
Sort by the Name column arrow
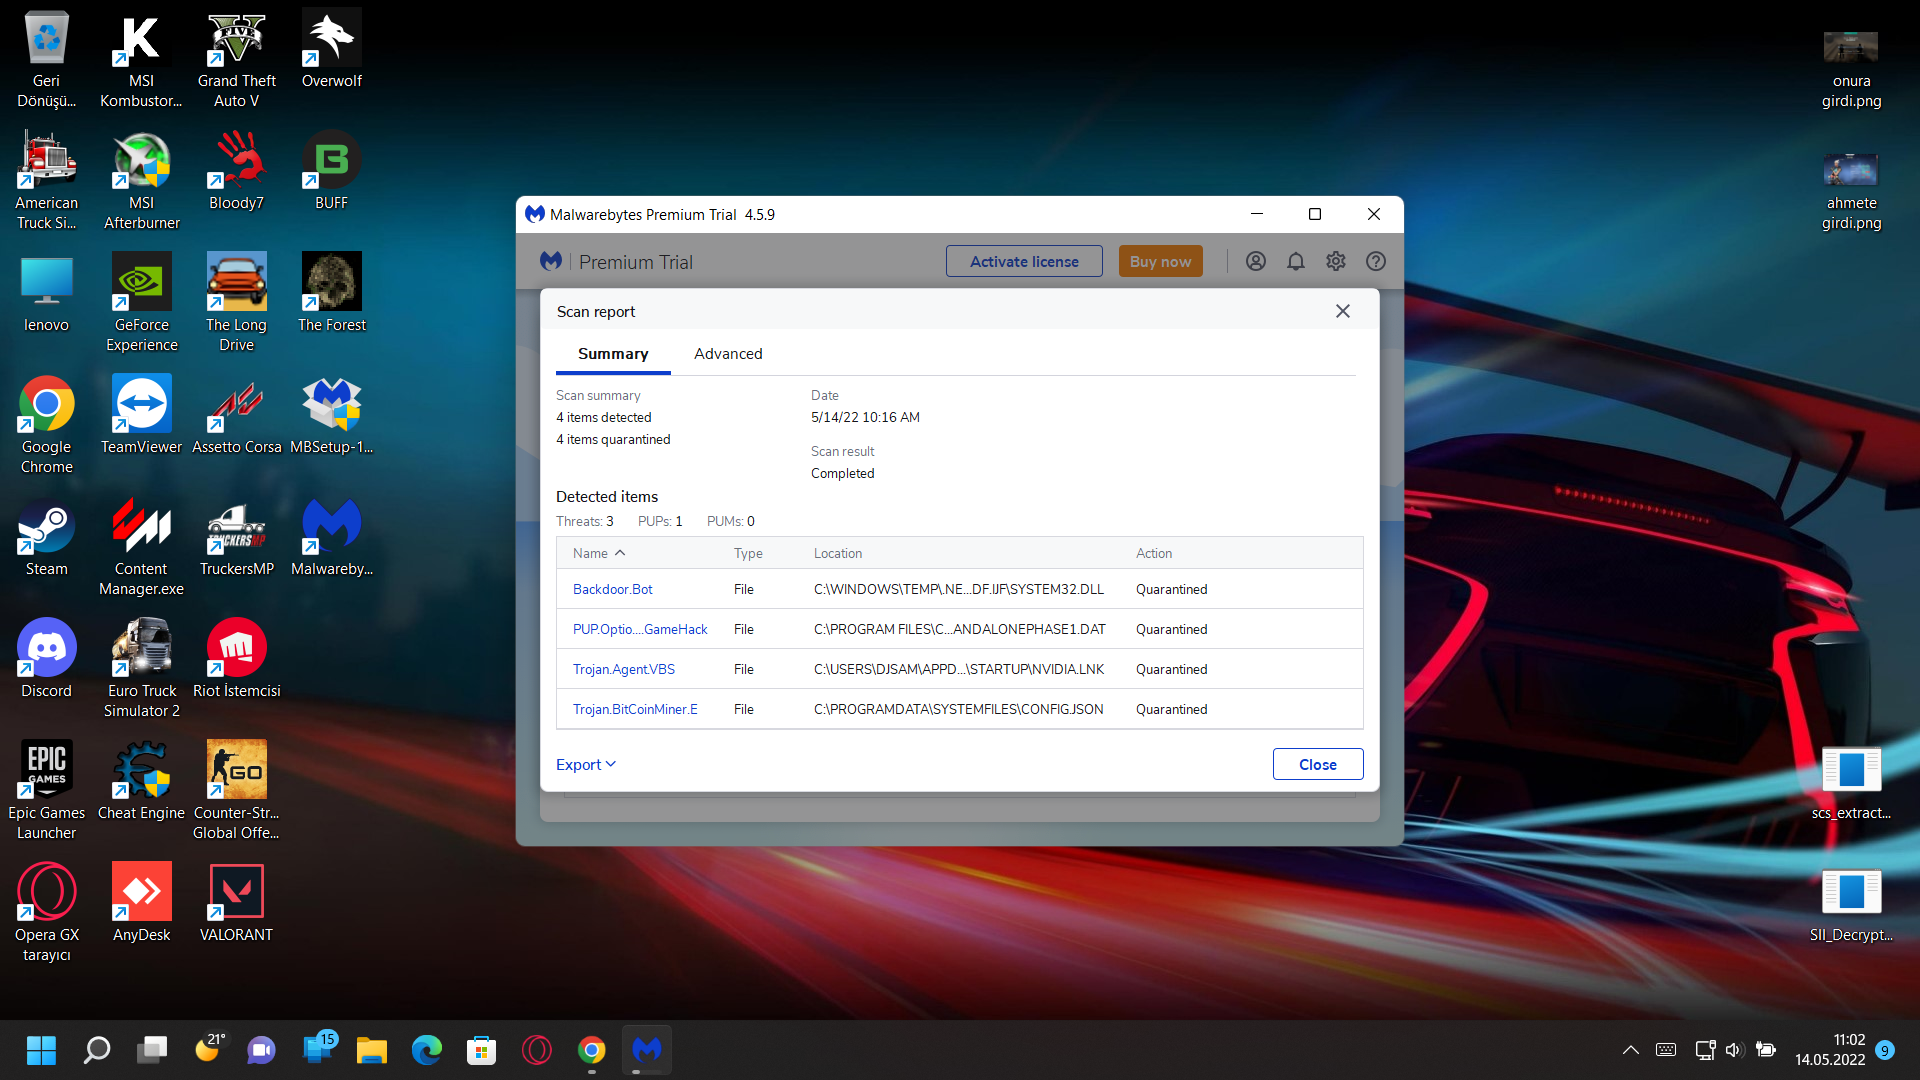620,553
